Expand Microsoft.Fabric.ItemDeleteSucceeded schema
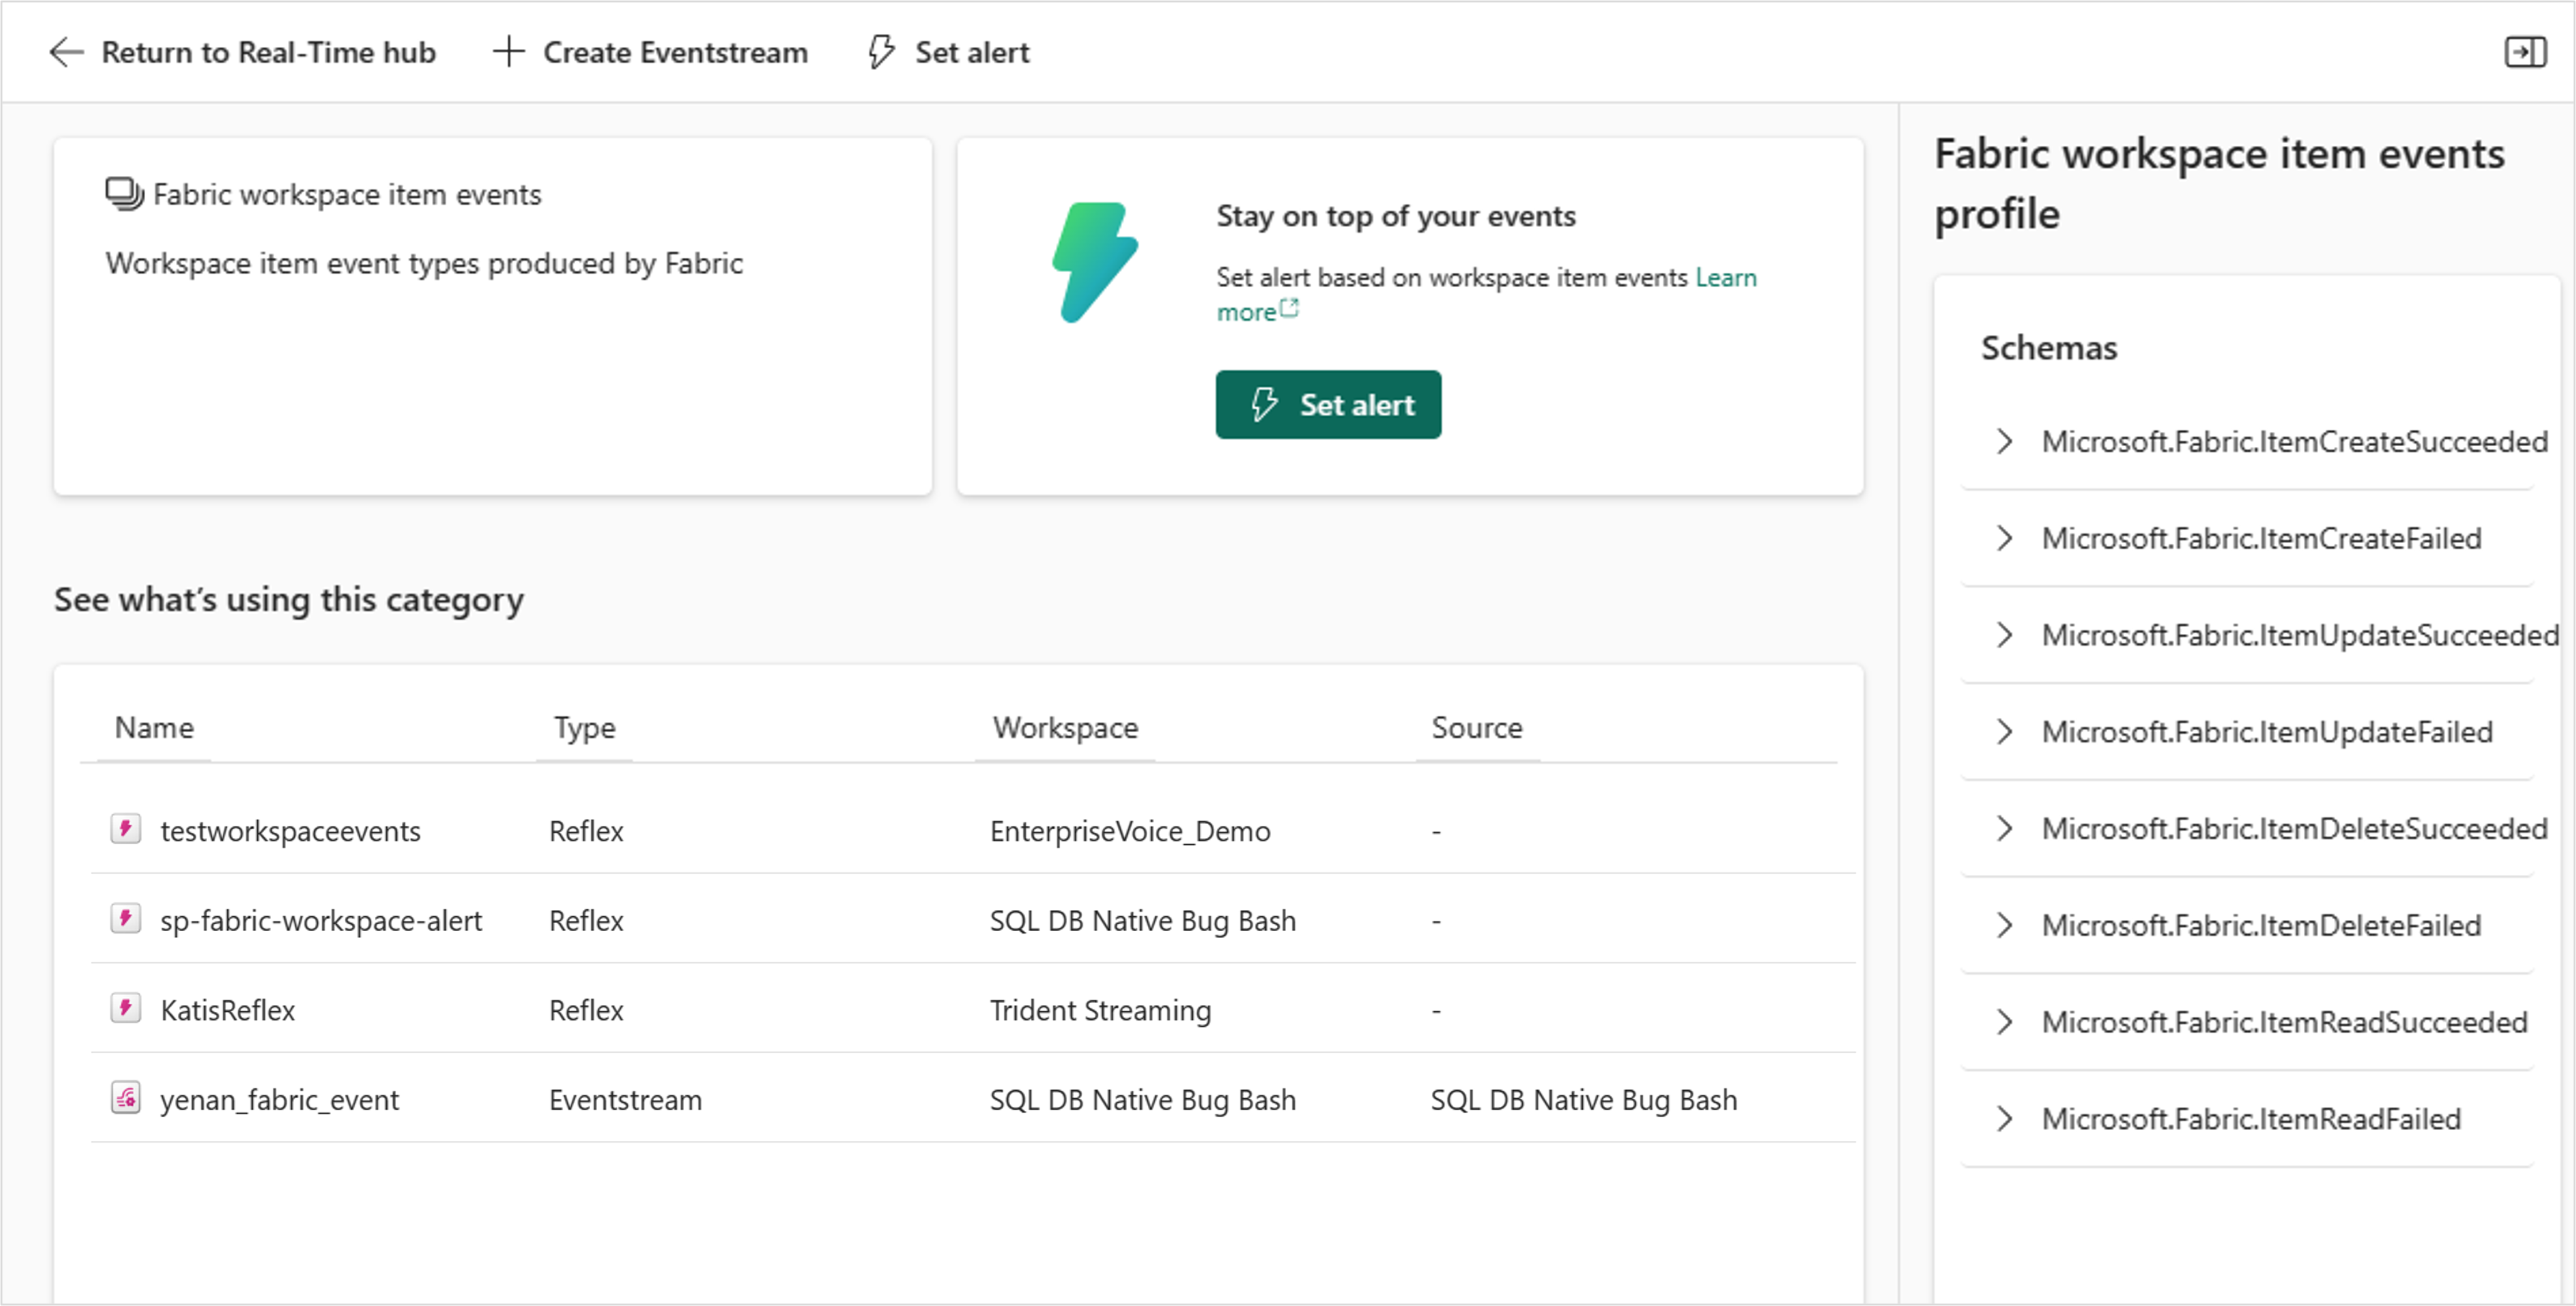This screenshot has height=1306, width=2576. tap(2004, 829)
